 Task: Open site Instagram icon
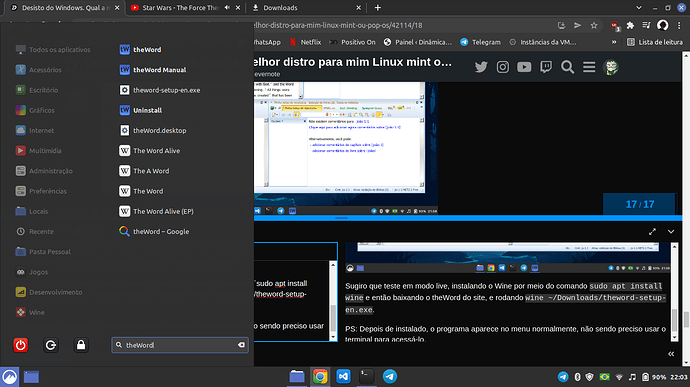(x=503, y=67)
